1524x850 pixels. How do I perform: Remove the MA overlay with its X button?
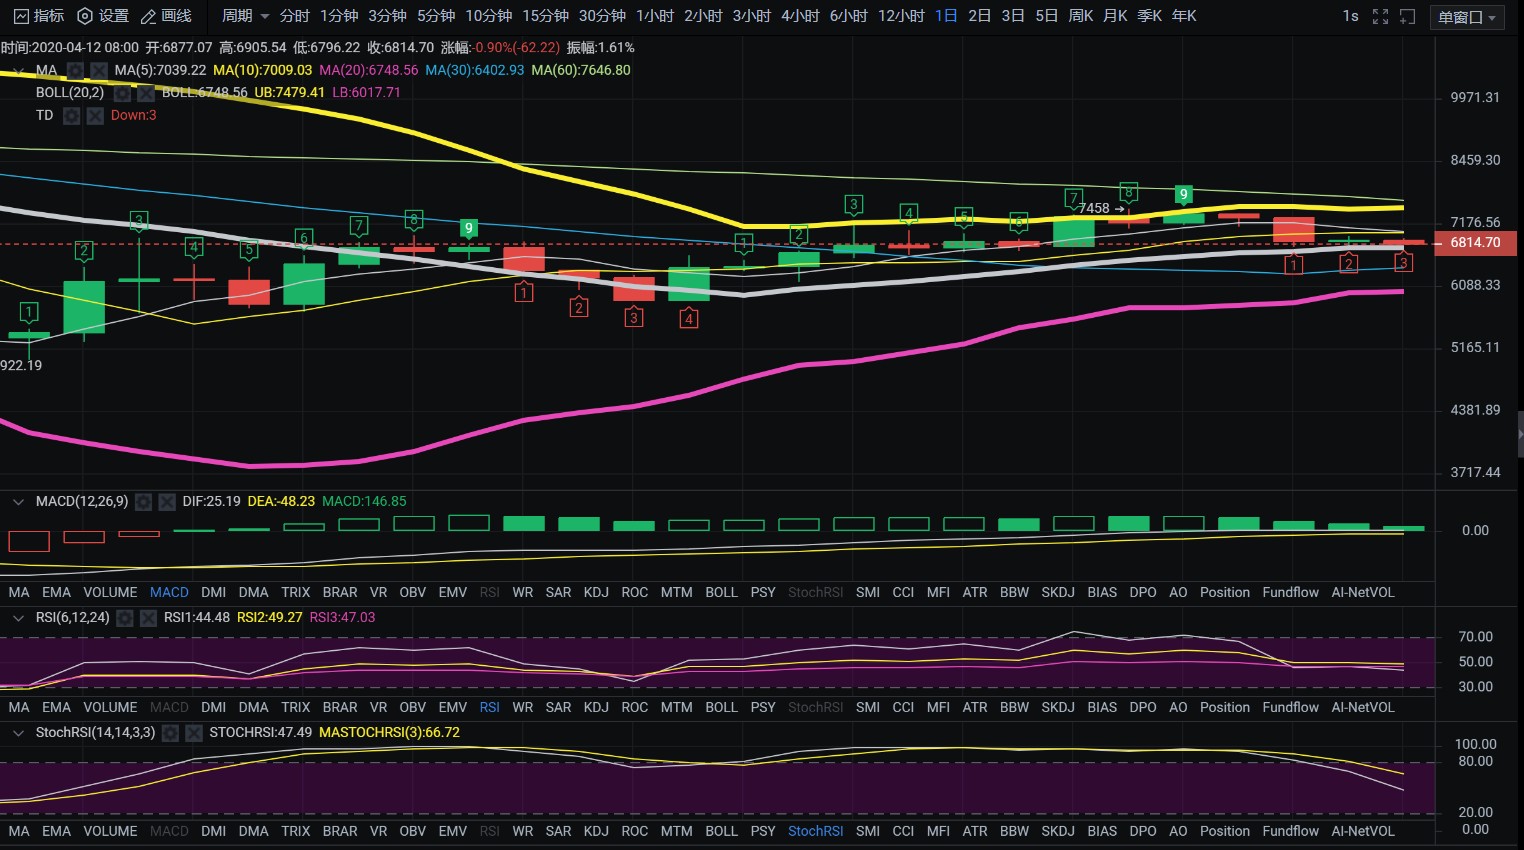97,70
